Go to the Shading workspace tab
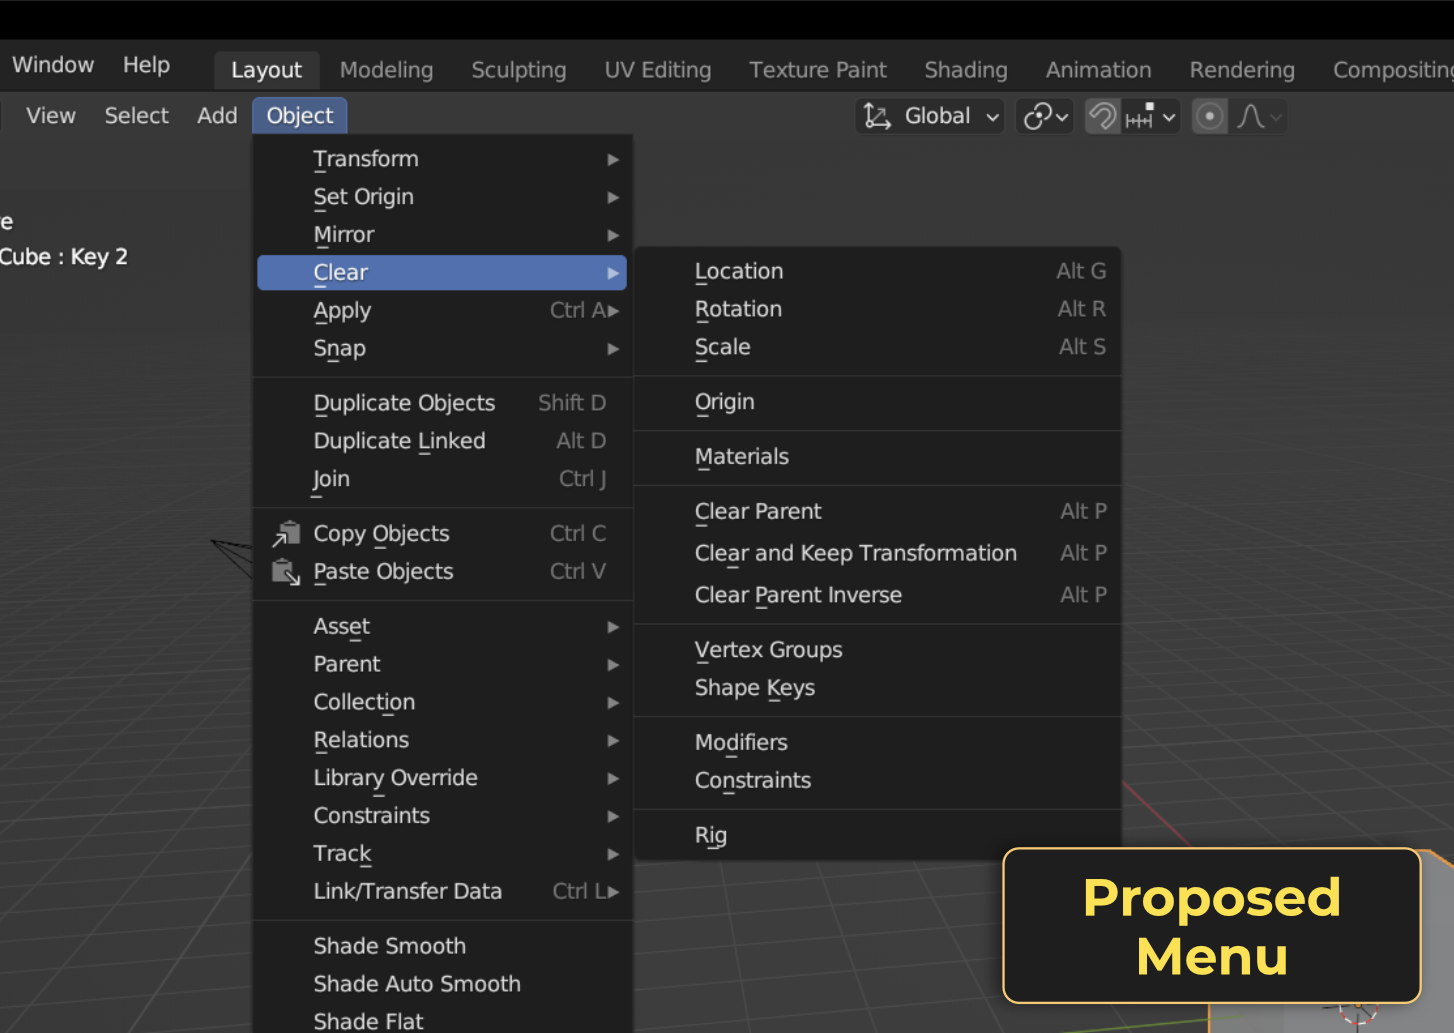The width and height of the screenshot is (1454, 1033). coord(966,70)
